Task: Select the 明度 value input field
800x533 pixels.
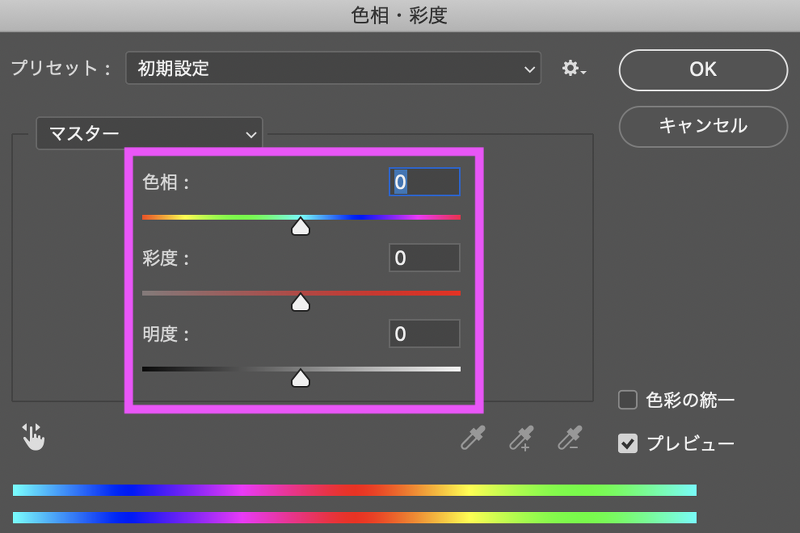Action: pos(425,334)
